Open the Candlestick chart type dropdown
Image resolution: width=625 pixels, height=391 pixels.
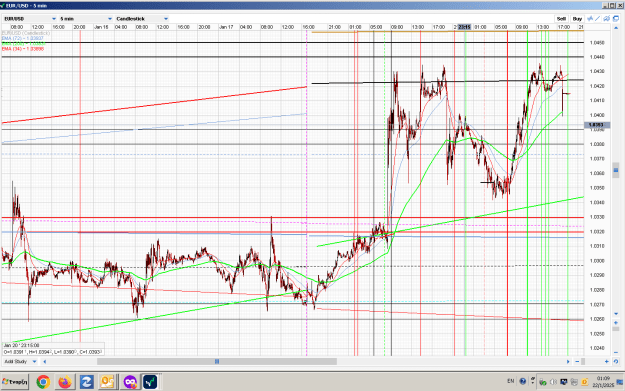(142, 19)
